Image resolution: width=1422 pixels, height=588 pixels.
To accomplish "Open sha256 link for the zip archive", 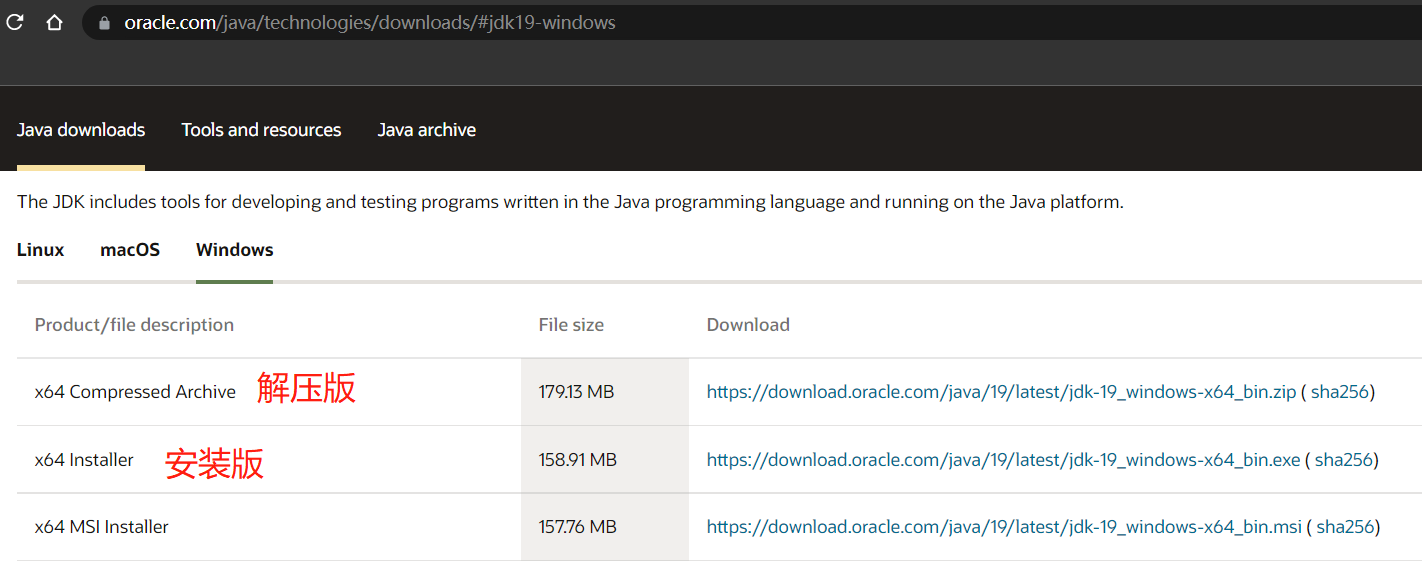I will 1339,392.
